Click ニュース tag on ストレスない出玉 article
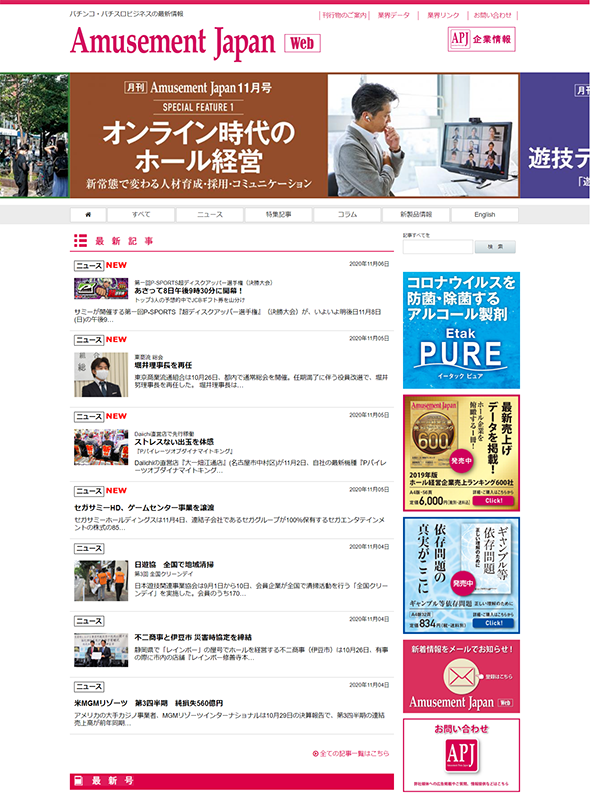The width and height of the screenshot is (600, 800). click(89, 417)
